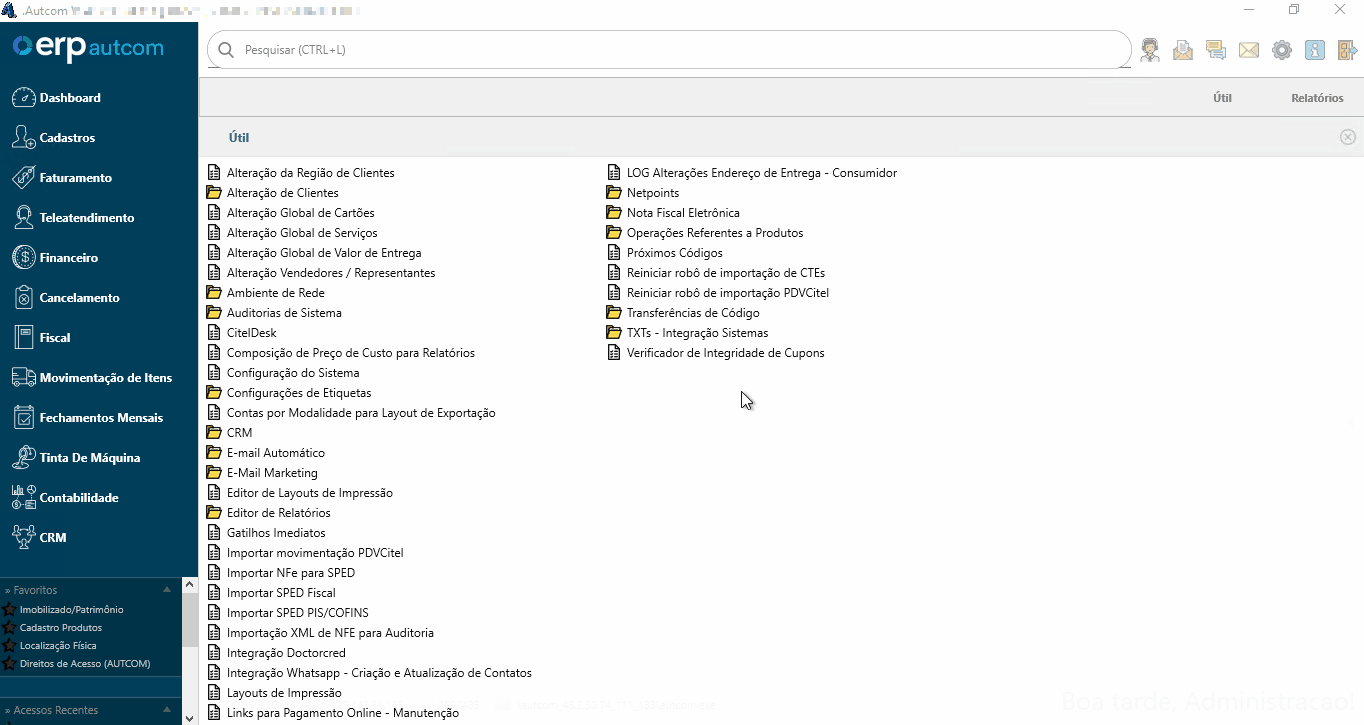Click the sidebar scrollbar down arrow

tap(190, 717)
